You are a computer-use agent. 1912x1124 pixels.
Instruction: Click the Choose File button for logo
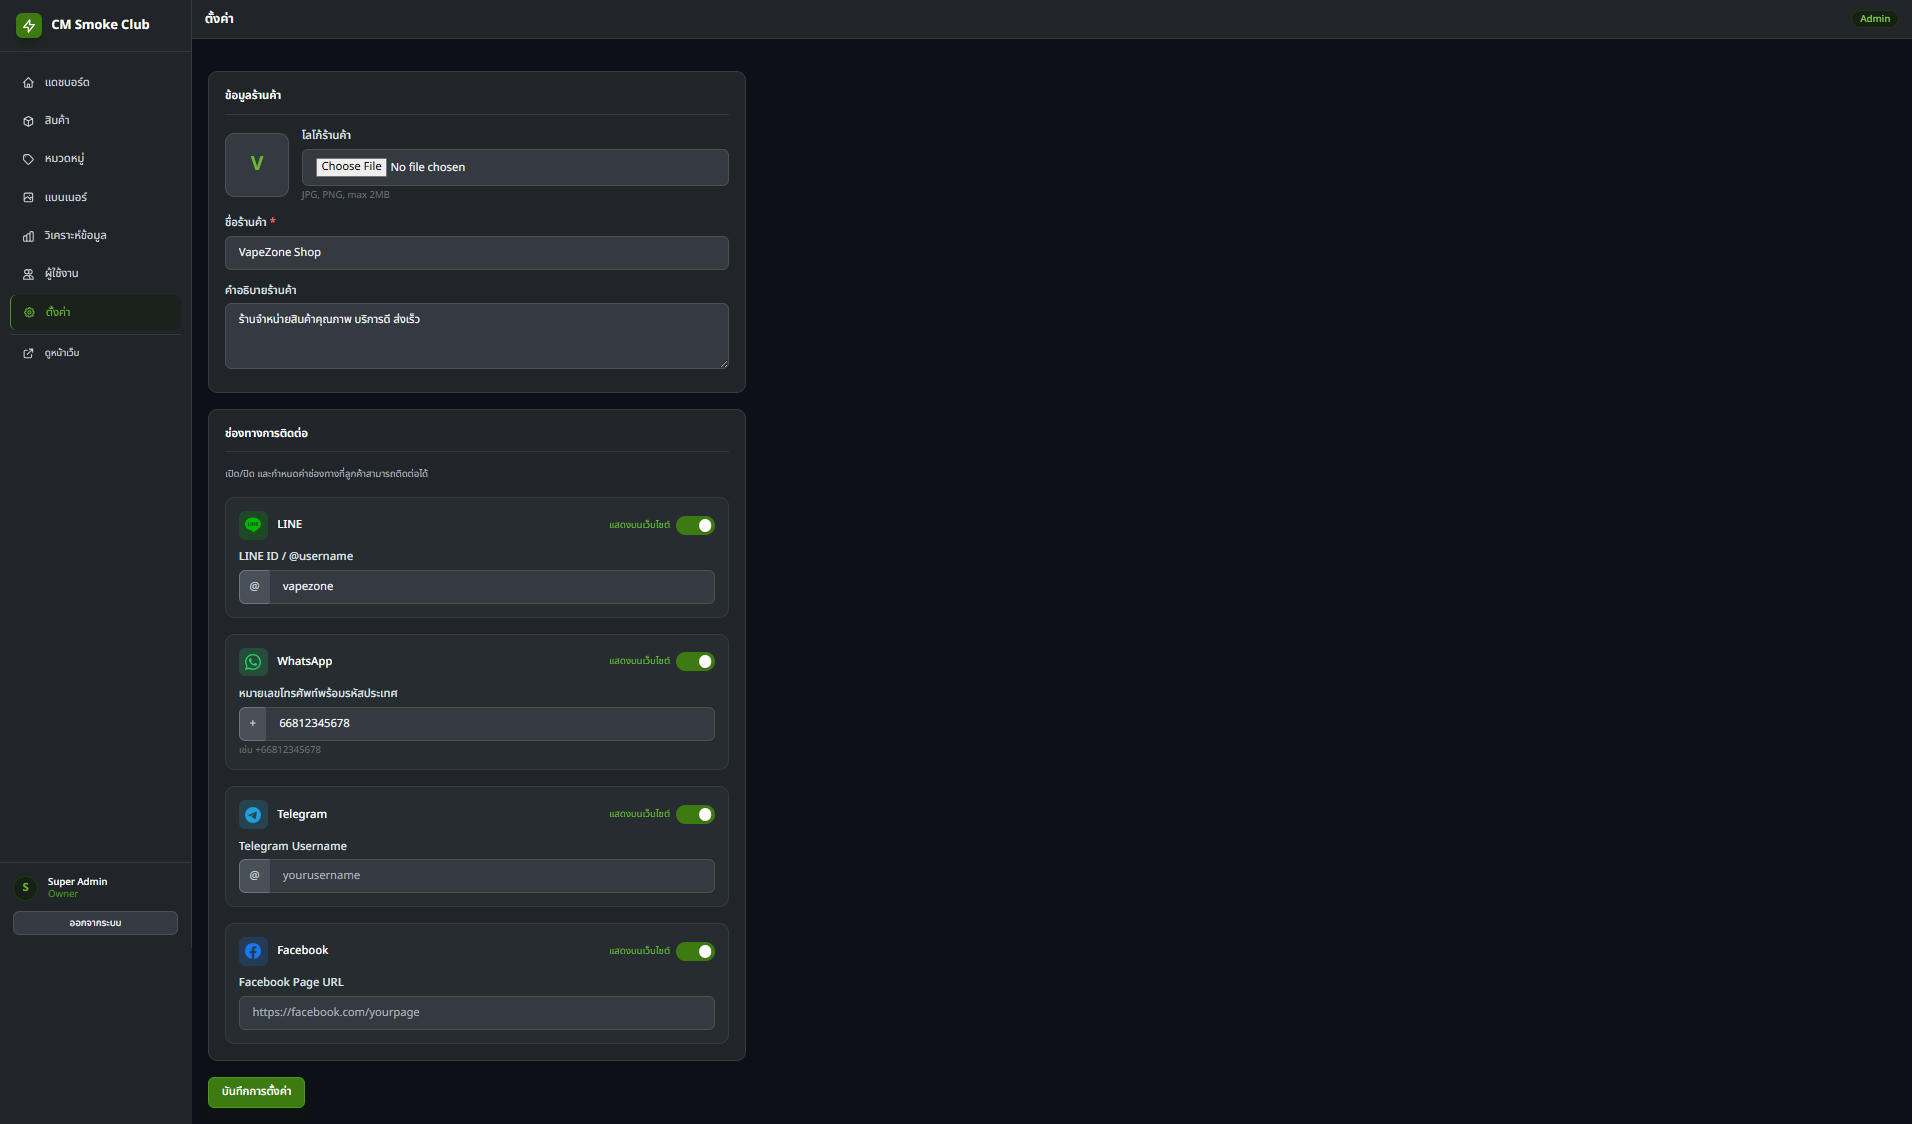point(351,167)
